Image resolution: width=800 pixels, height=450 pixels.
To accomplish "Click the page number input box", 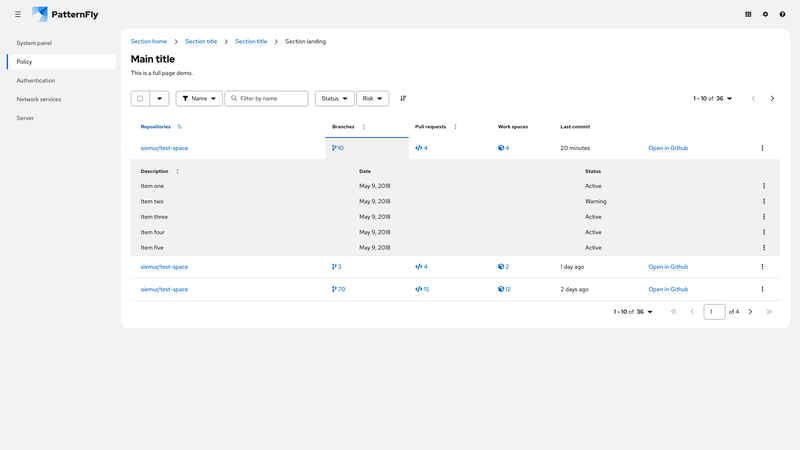I will 714,312.
